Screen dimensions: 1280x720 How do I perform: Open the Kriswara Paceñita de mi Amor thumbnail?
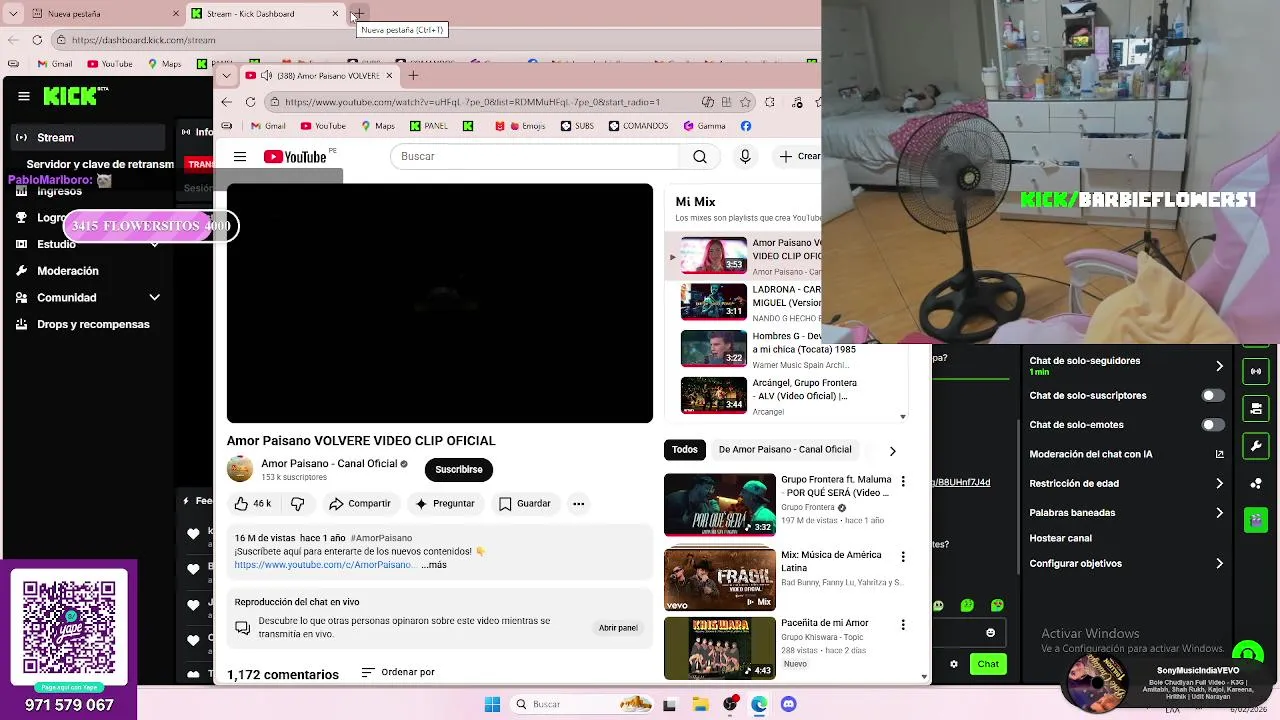pos(720,648)
